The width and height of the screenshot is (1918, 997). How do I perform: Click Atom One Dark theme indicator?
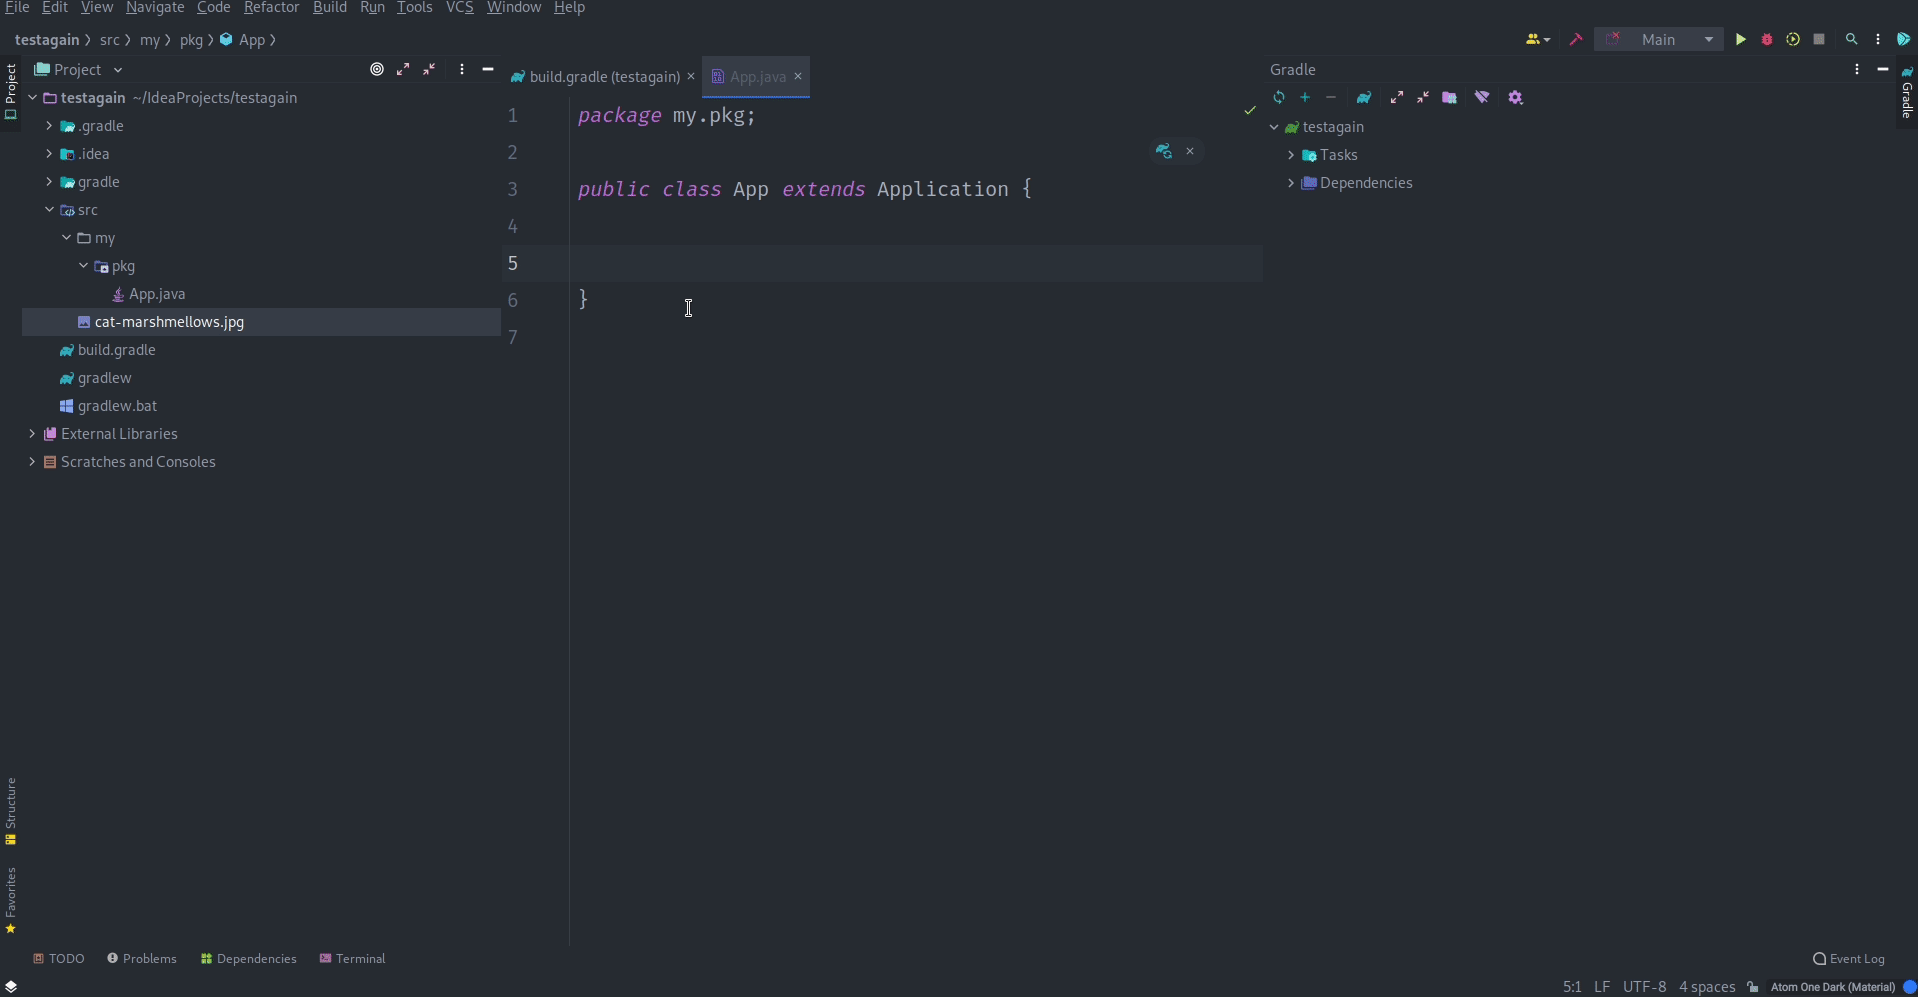coord(1832,987)
